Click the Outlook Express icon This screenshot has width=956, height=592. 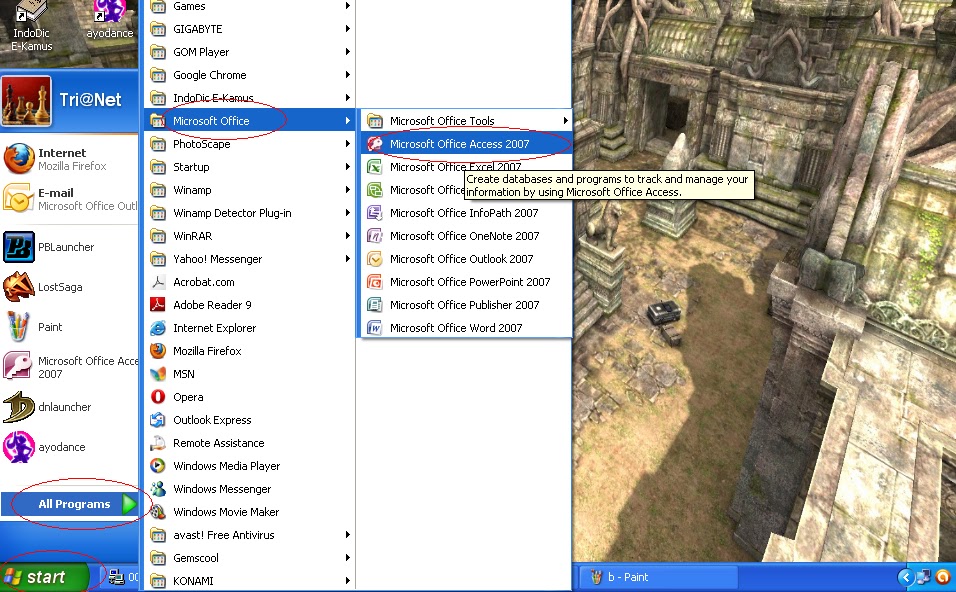pos(158,420)
